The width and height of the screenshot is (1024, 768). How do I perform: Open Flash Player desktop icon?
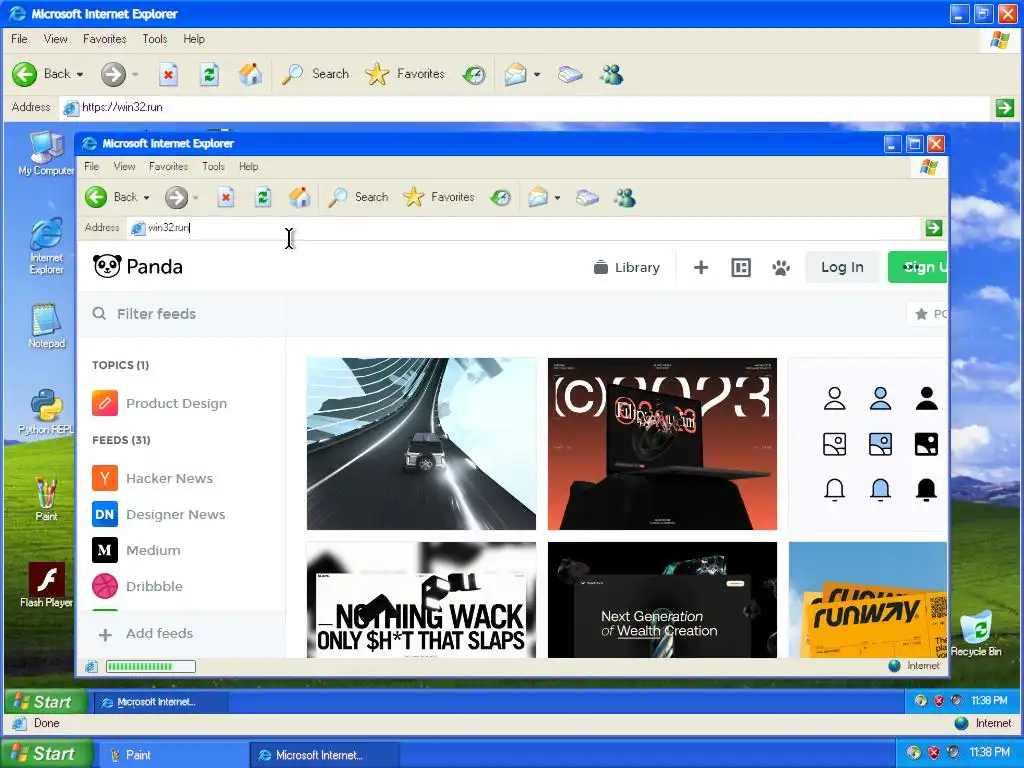tap(46, 584)
